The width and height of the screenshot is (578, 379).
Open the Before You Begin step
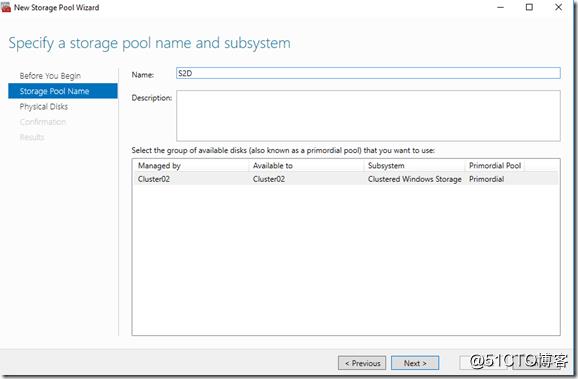(50, 76)
